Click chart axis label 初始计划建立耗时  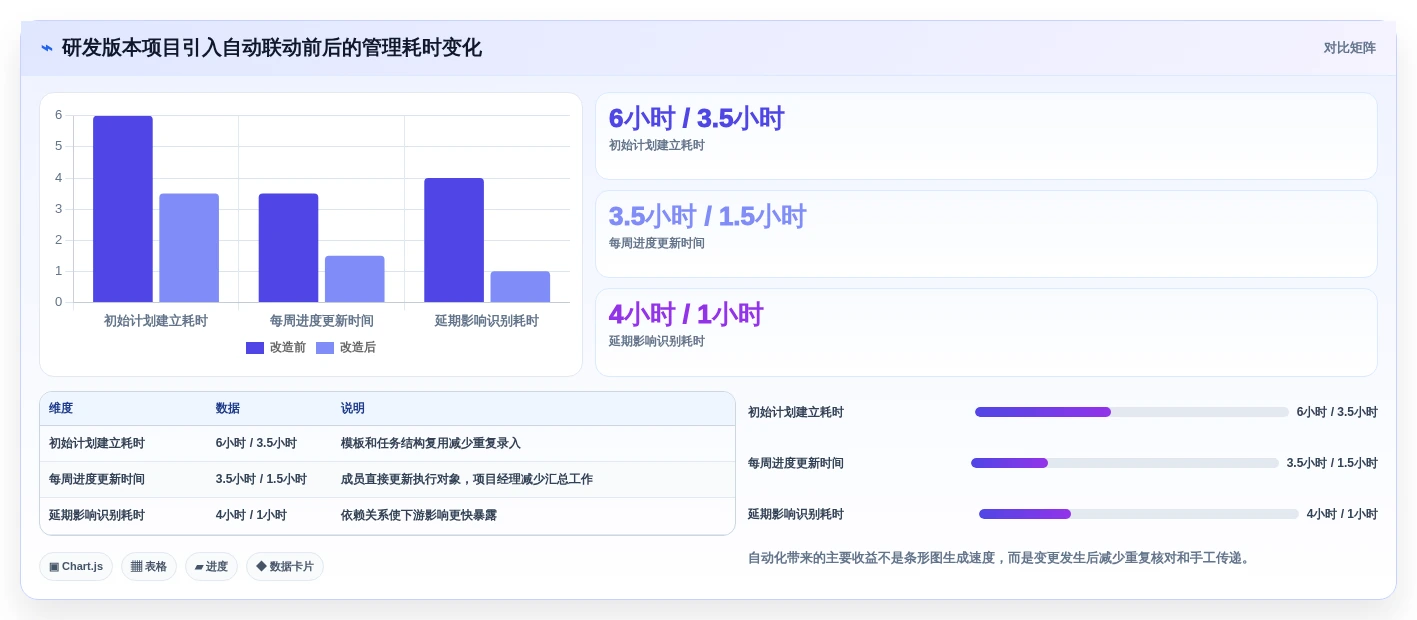click(156, 321)
